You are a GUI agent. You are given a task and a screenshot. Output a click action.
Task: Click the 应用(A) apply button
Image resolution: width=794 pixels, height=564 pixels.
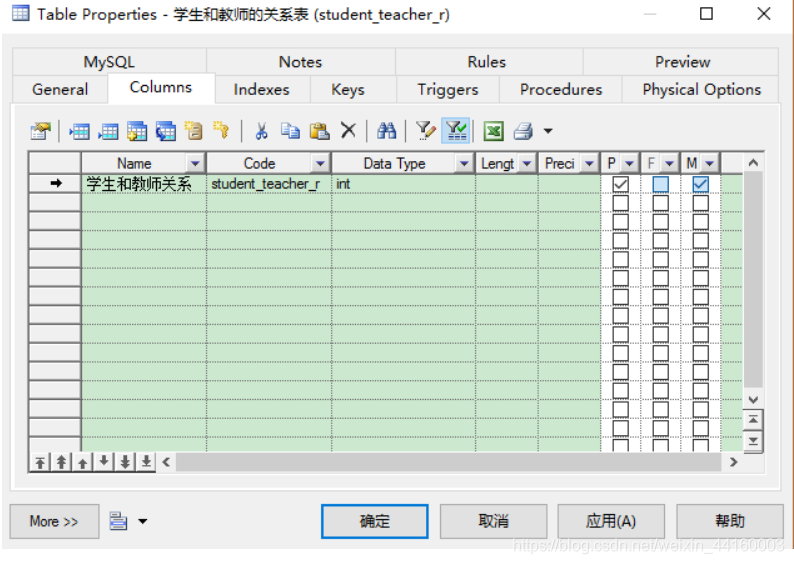click(x=611, y=521)
